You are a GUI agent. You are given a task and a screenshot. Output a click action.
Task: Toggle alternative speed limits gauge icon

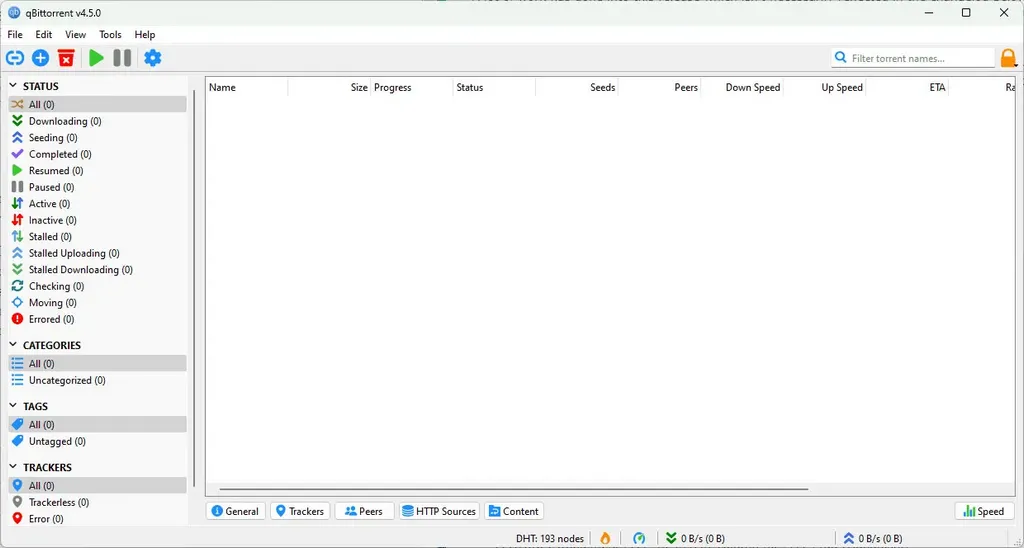click(639, 538)
